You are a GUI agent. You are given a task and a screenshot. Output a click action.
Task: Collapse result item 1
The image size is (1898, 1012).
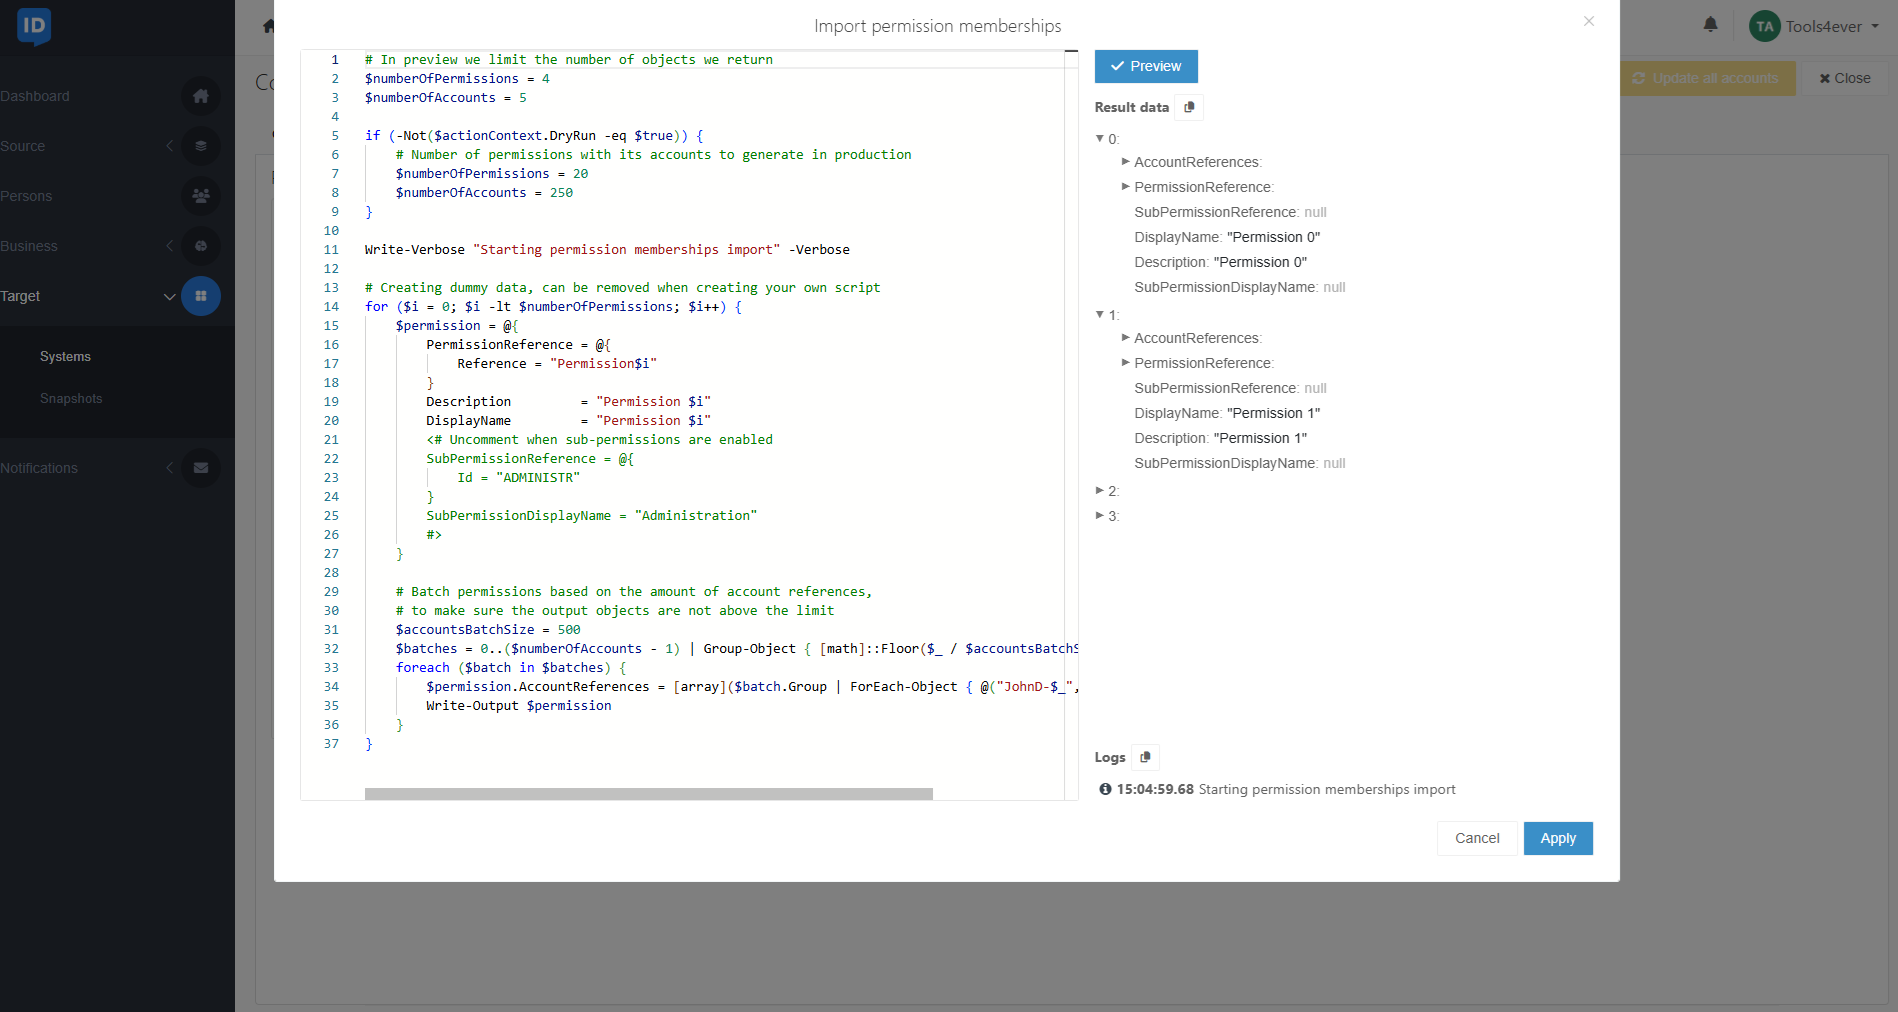point(1100,315)
